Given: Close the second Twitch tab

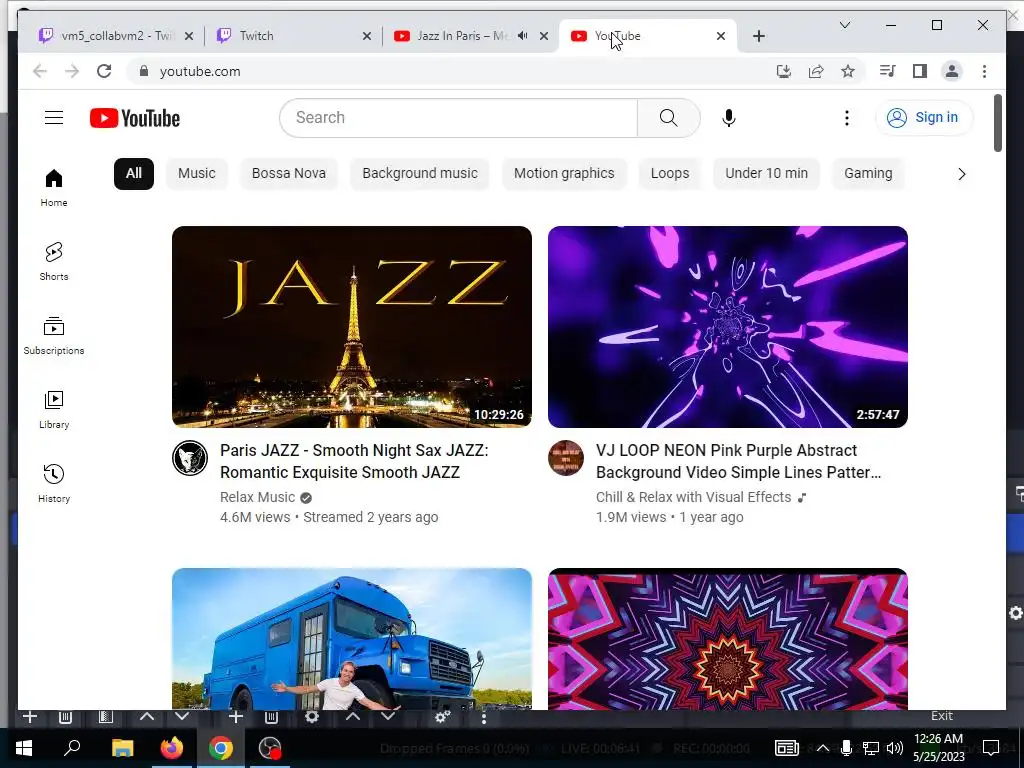Looking at the screenshot, I should (367, 36).
